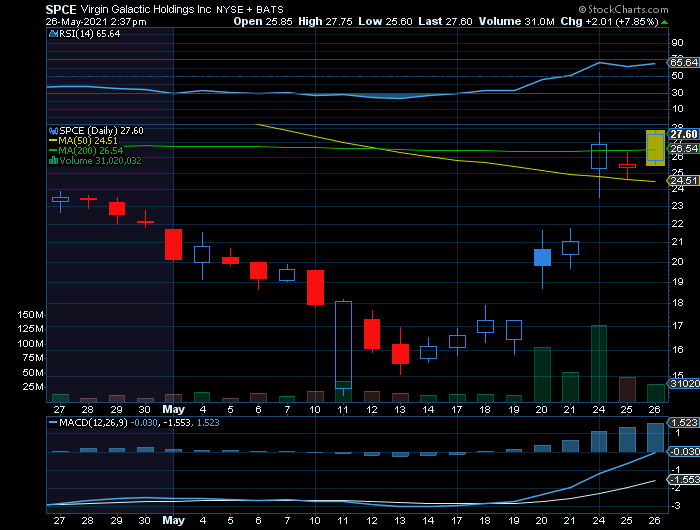Click the MA(200) green legend line

click(53, 150)
